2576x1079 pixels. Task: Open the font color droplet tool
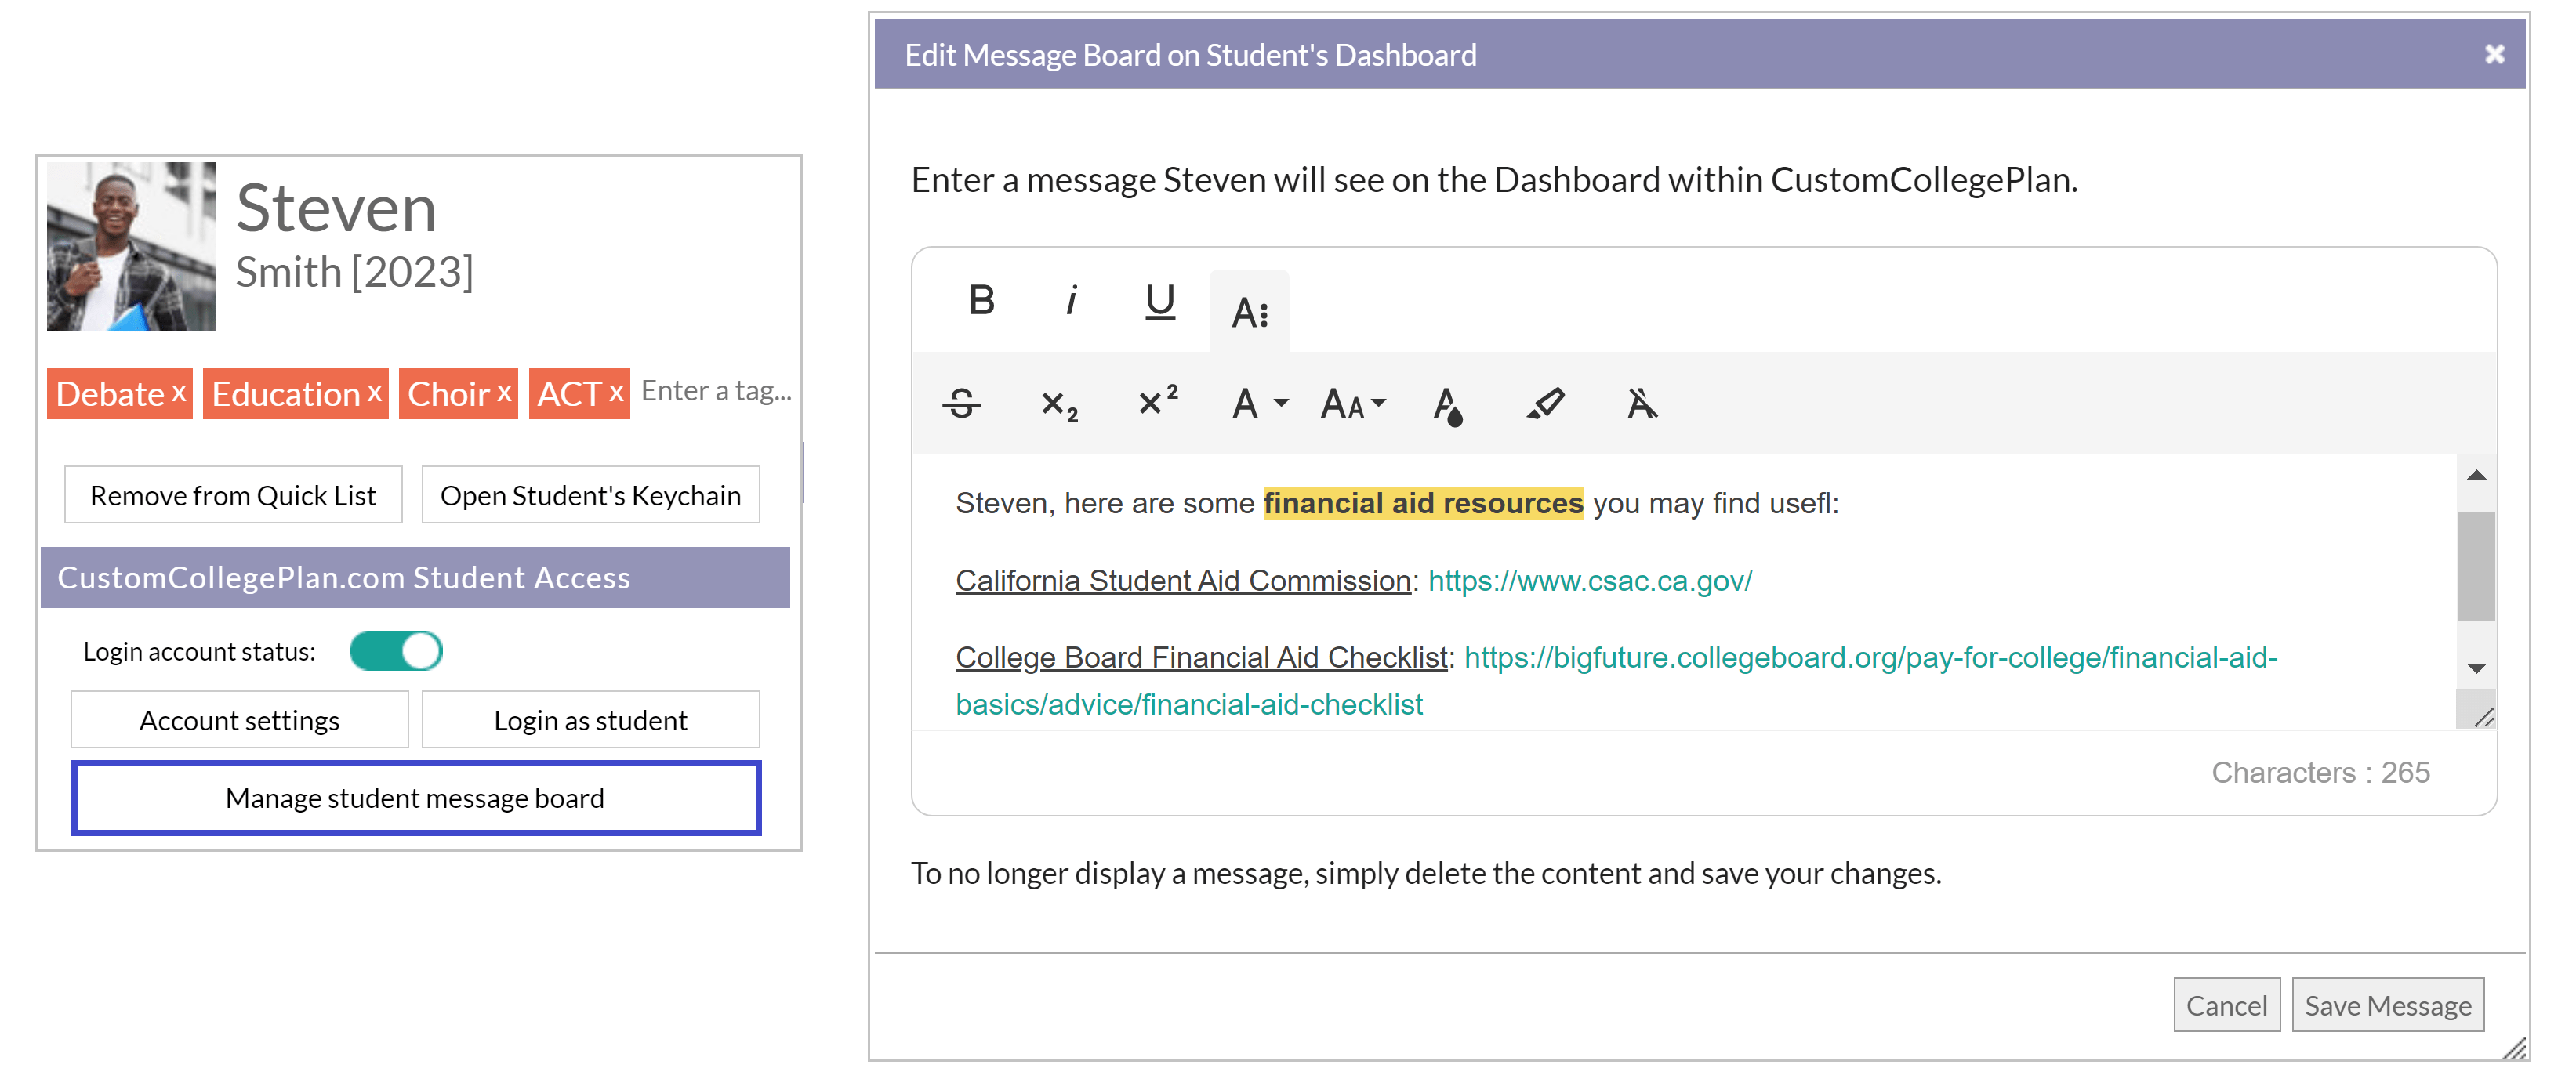(1446, 404)
